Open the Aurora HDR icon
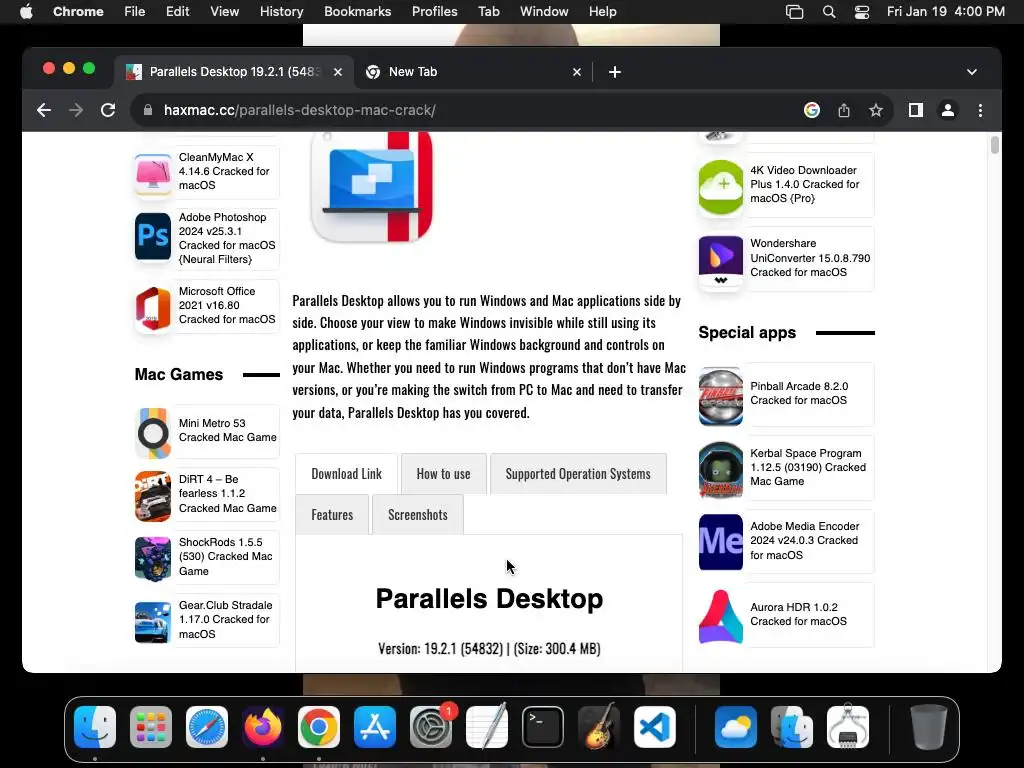The image size is (1024, 768). tap(721, 616)
